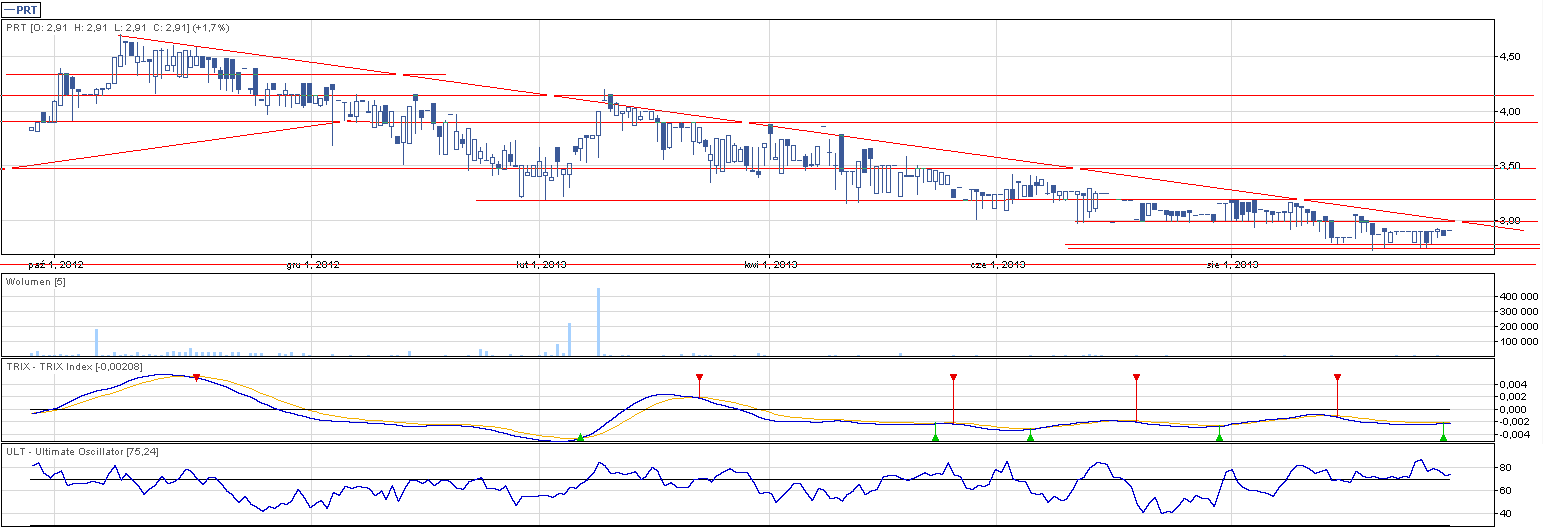Click the 400 000 volume axis value
1543x529 pixels.
coord(1517,297)
